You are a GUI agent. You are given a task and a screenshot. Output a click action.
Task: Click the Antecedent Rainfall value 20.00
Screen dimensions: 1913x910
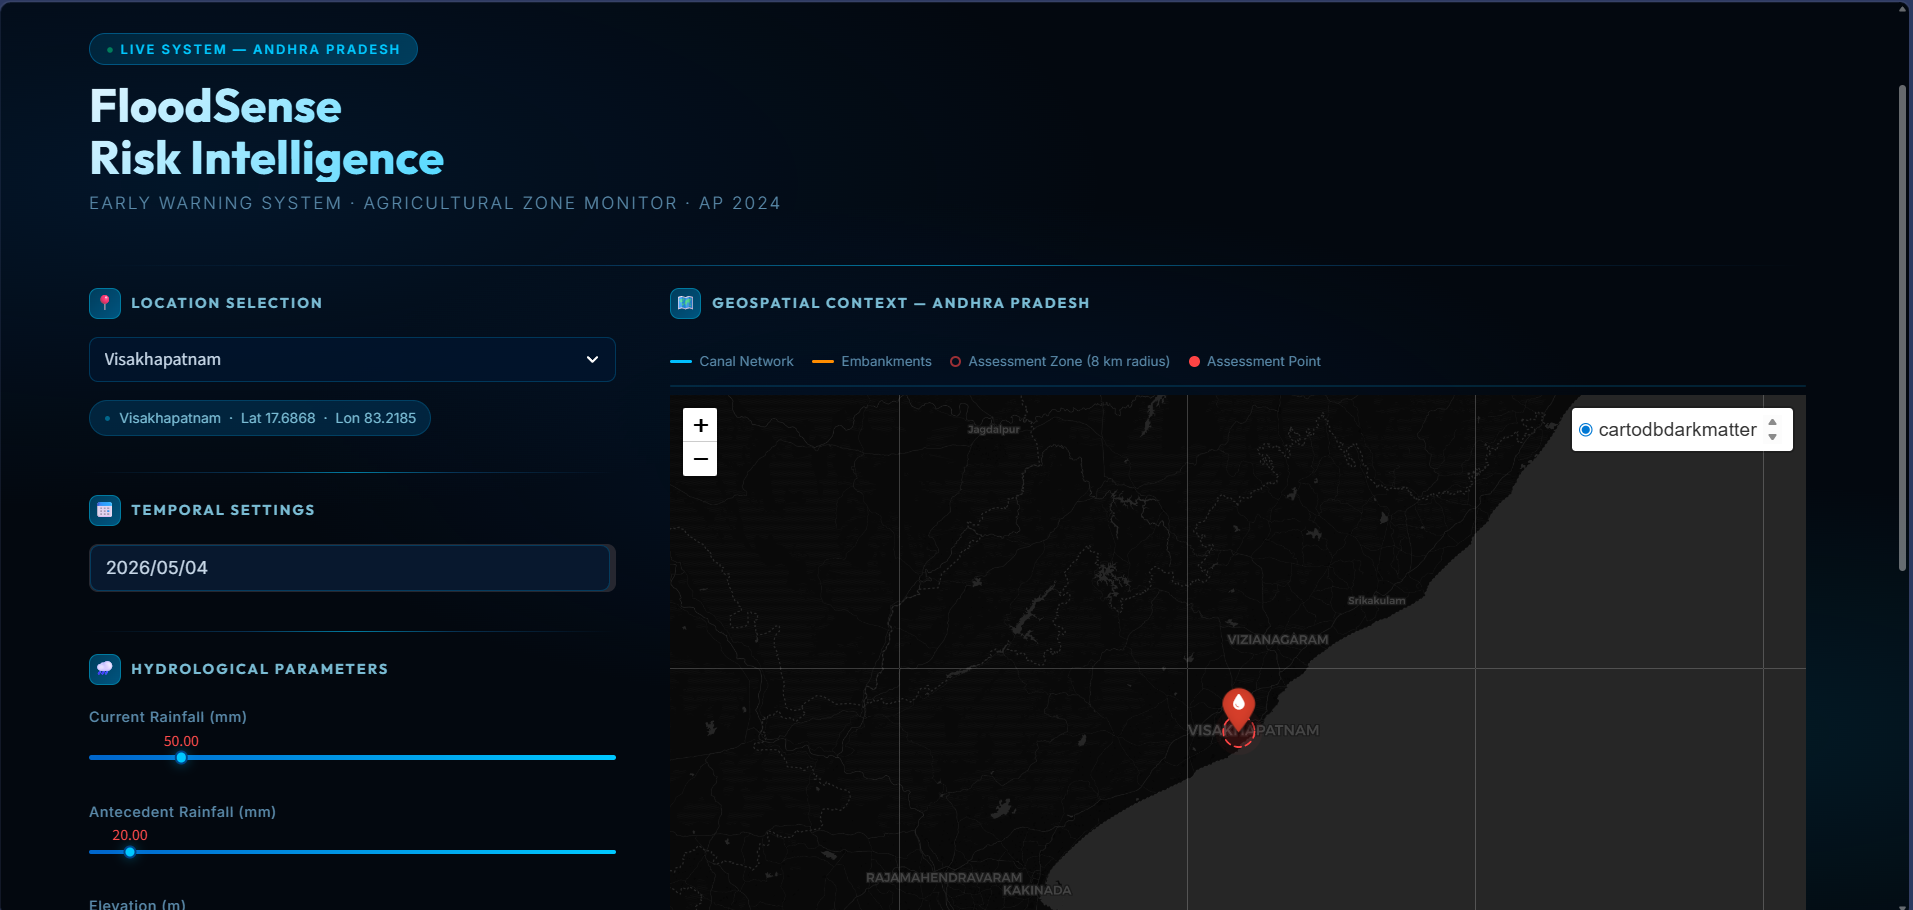click(130, 835)
